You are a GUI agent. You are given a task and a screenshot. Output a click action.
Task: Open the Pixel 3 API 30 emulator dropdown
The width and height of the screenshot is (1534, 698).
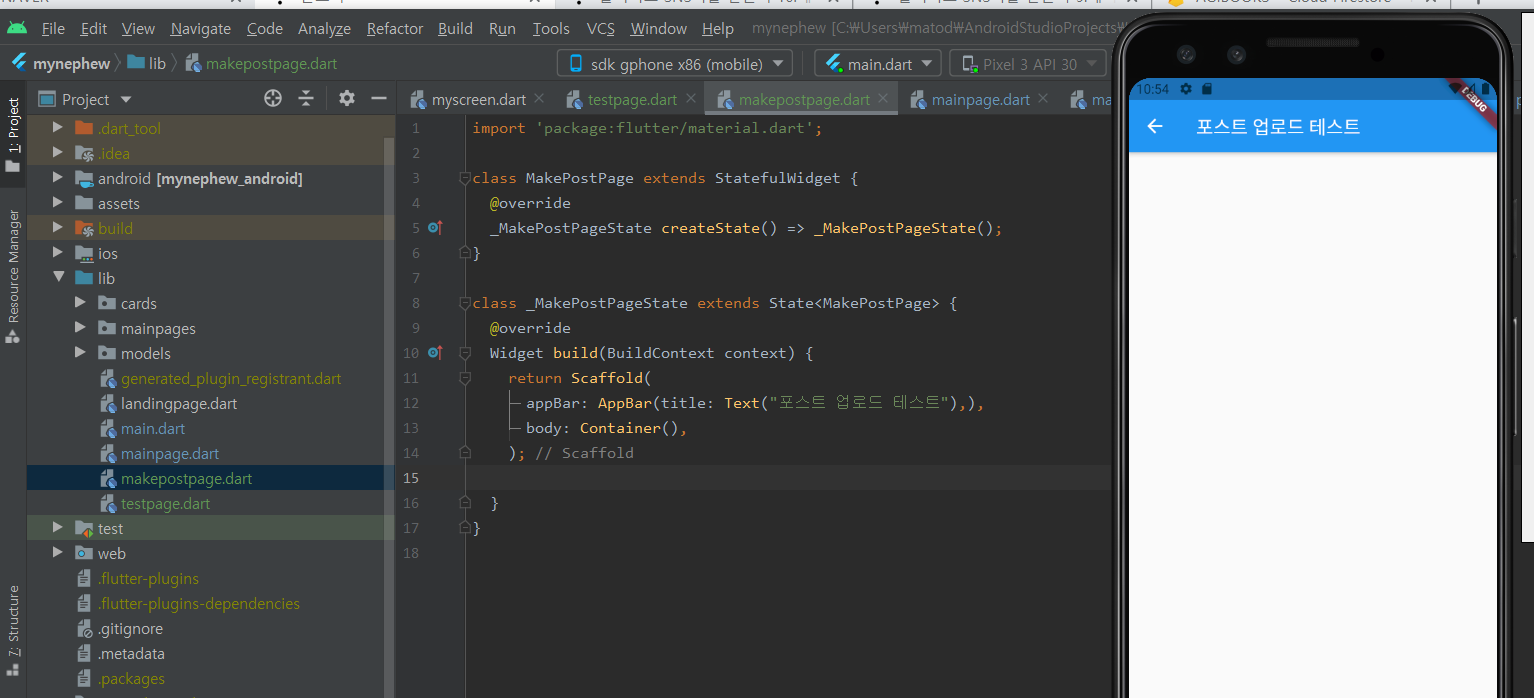[x=1030, y=64]
